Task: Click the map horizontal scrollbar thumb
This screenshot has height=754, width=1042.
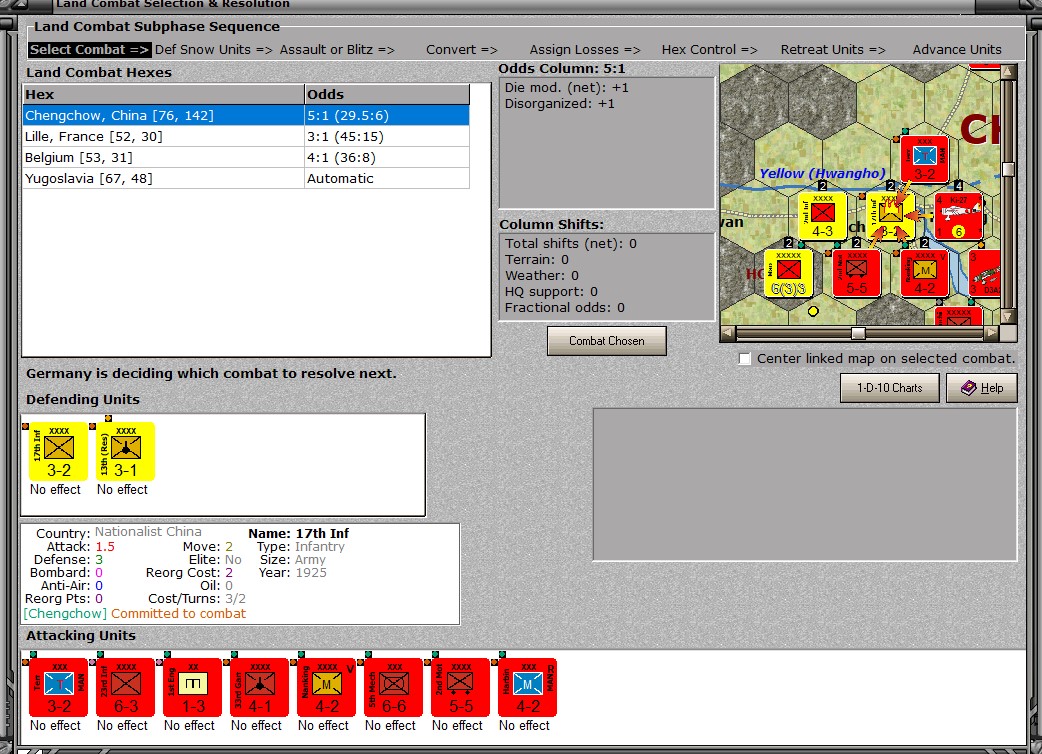Action: pyautogui.click(x=858, y=333)
